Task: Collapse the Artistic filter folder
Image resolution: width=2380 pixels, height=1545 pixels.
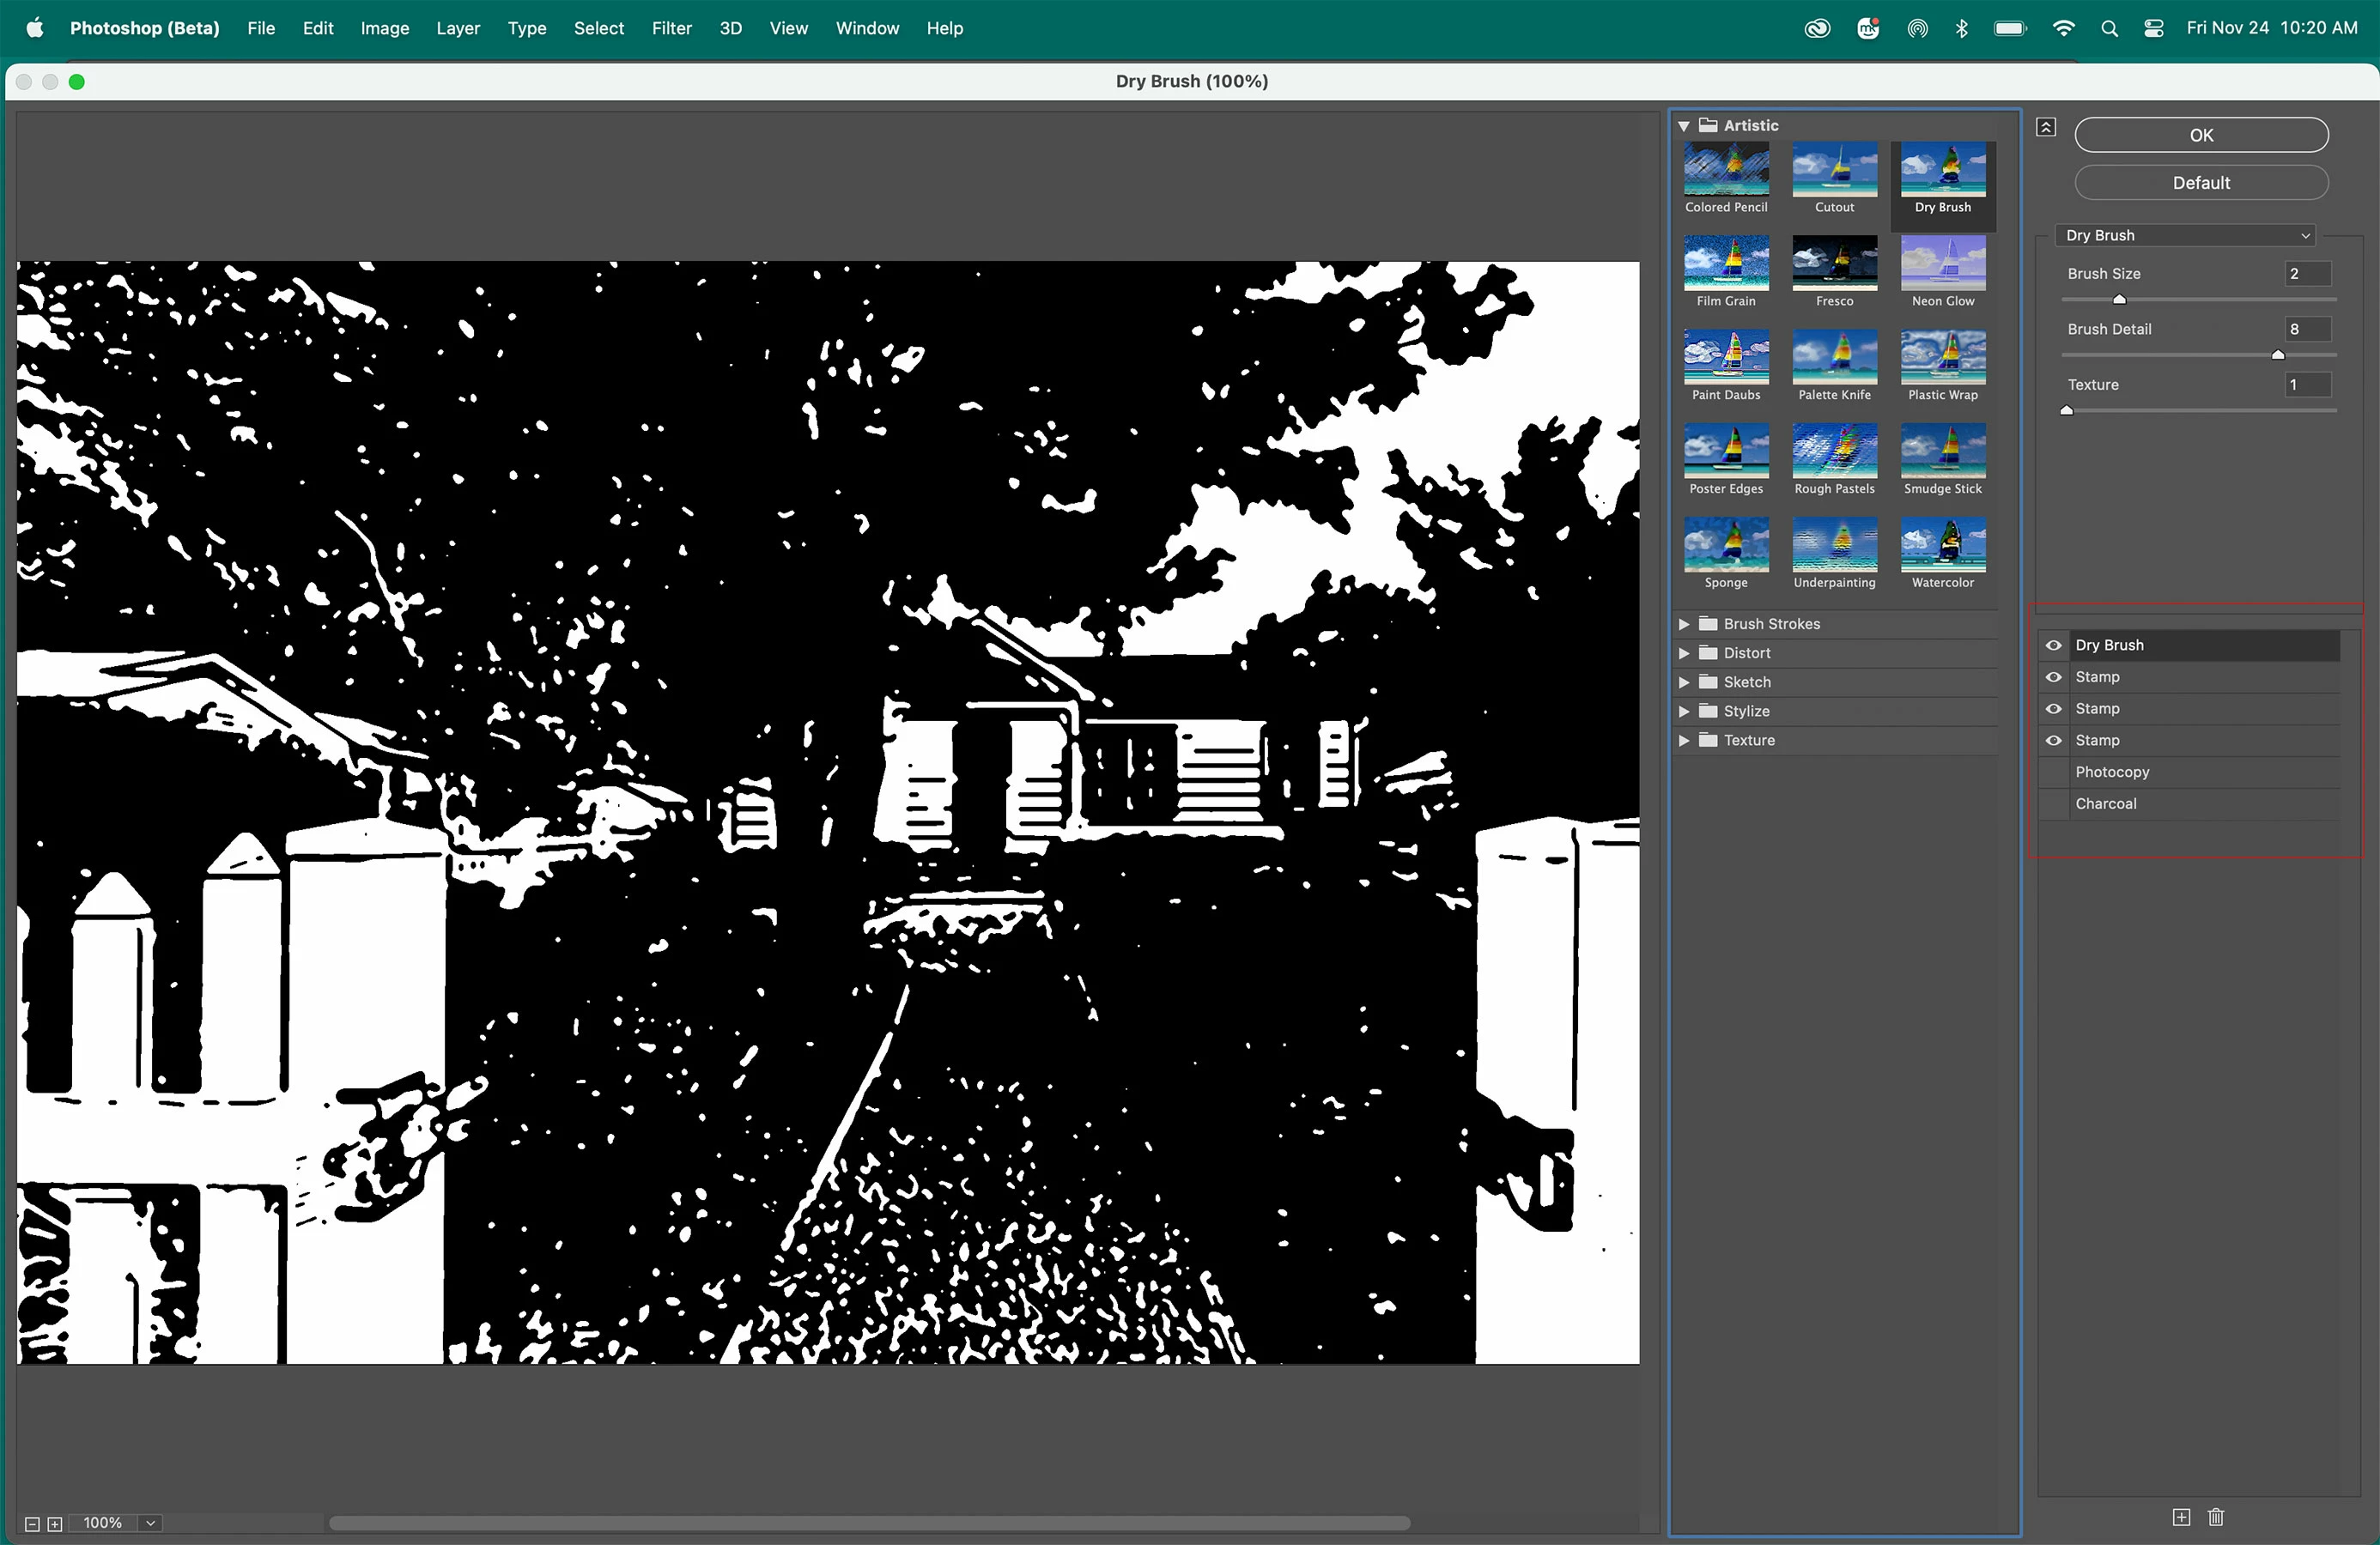Action: point(1684,126)
